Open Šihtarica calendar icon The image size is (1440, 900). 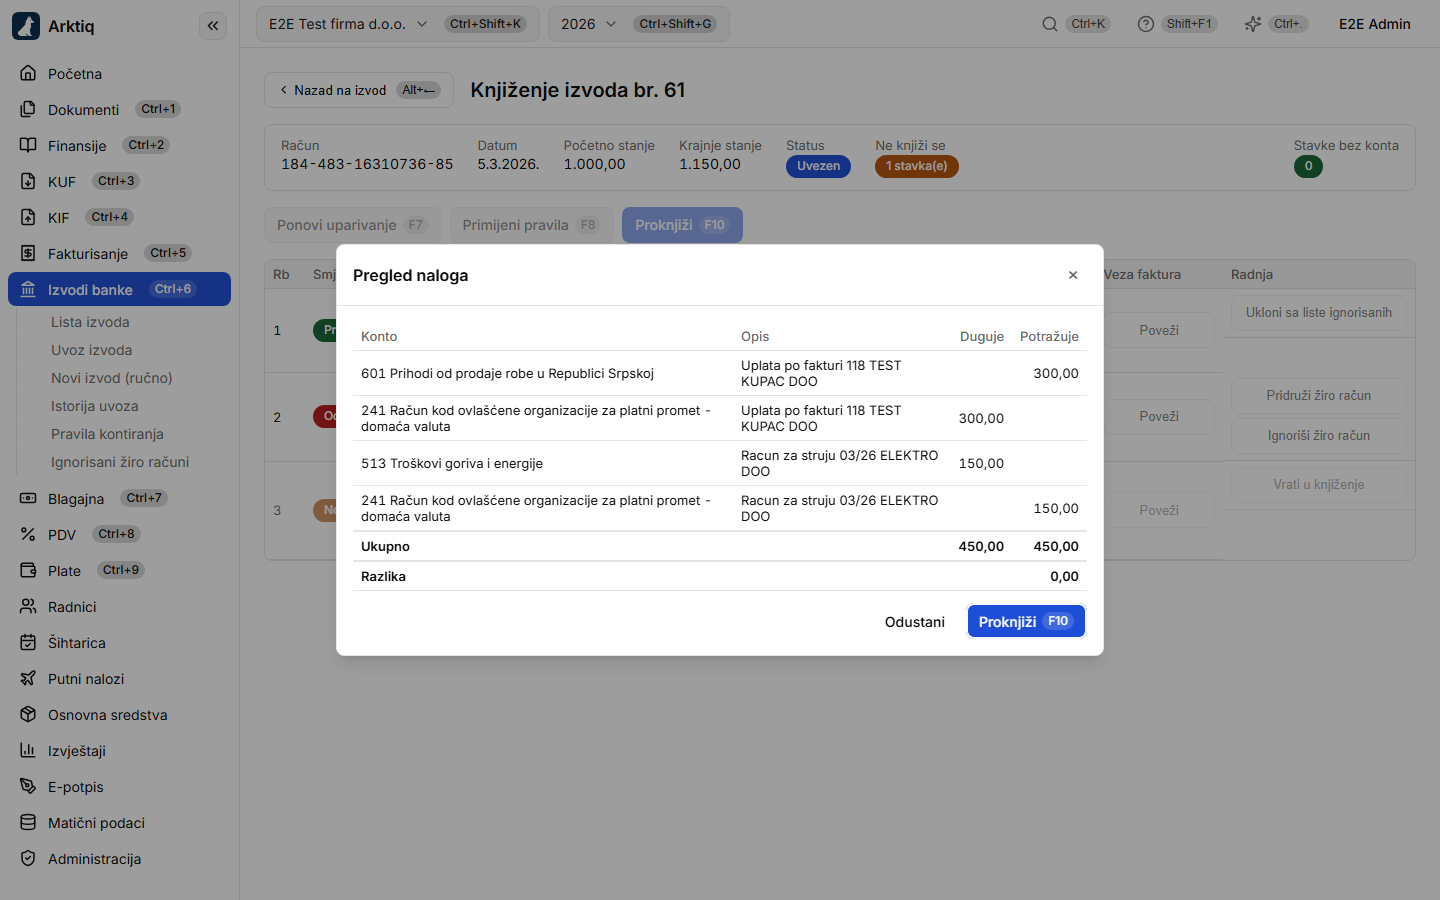[x=28, y=642]
